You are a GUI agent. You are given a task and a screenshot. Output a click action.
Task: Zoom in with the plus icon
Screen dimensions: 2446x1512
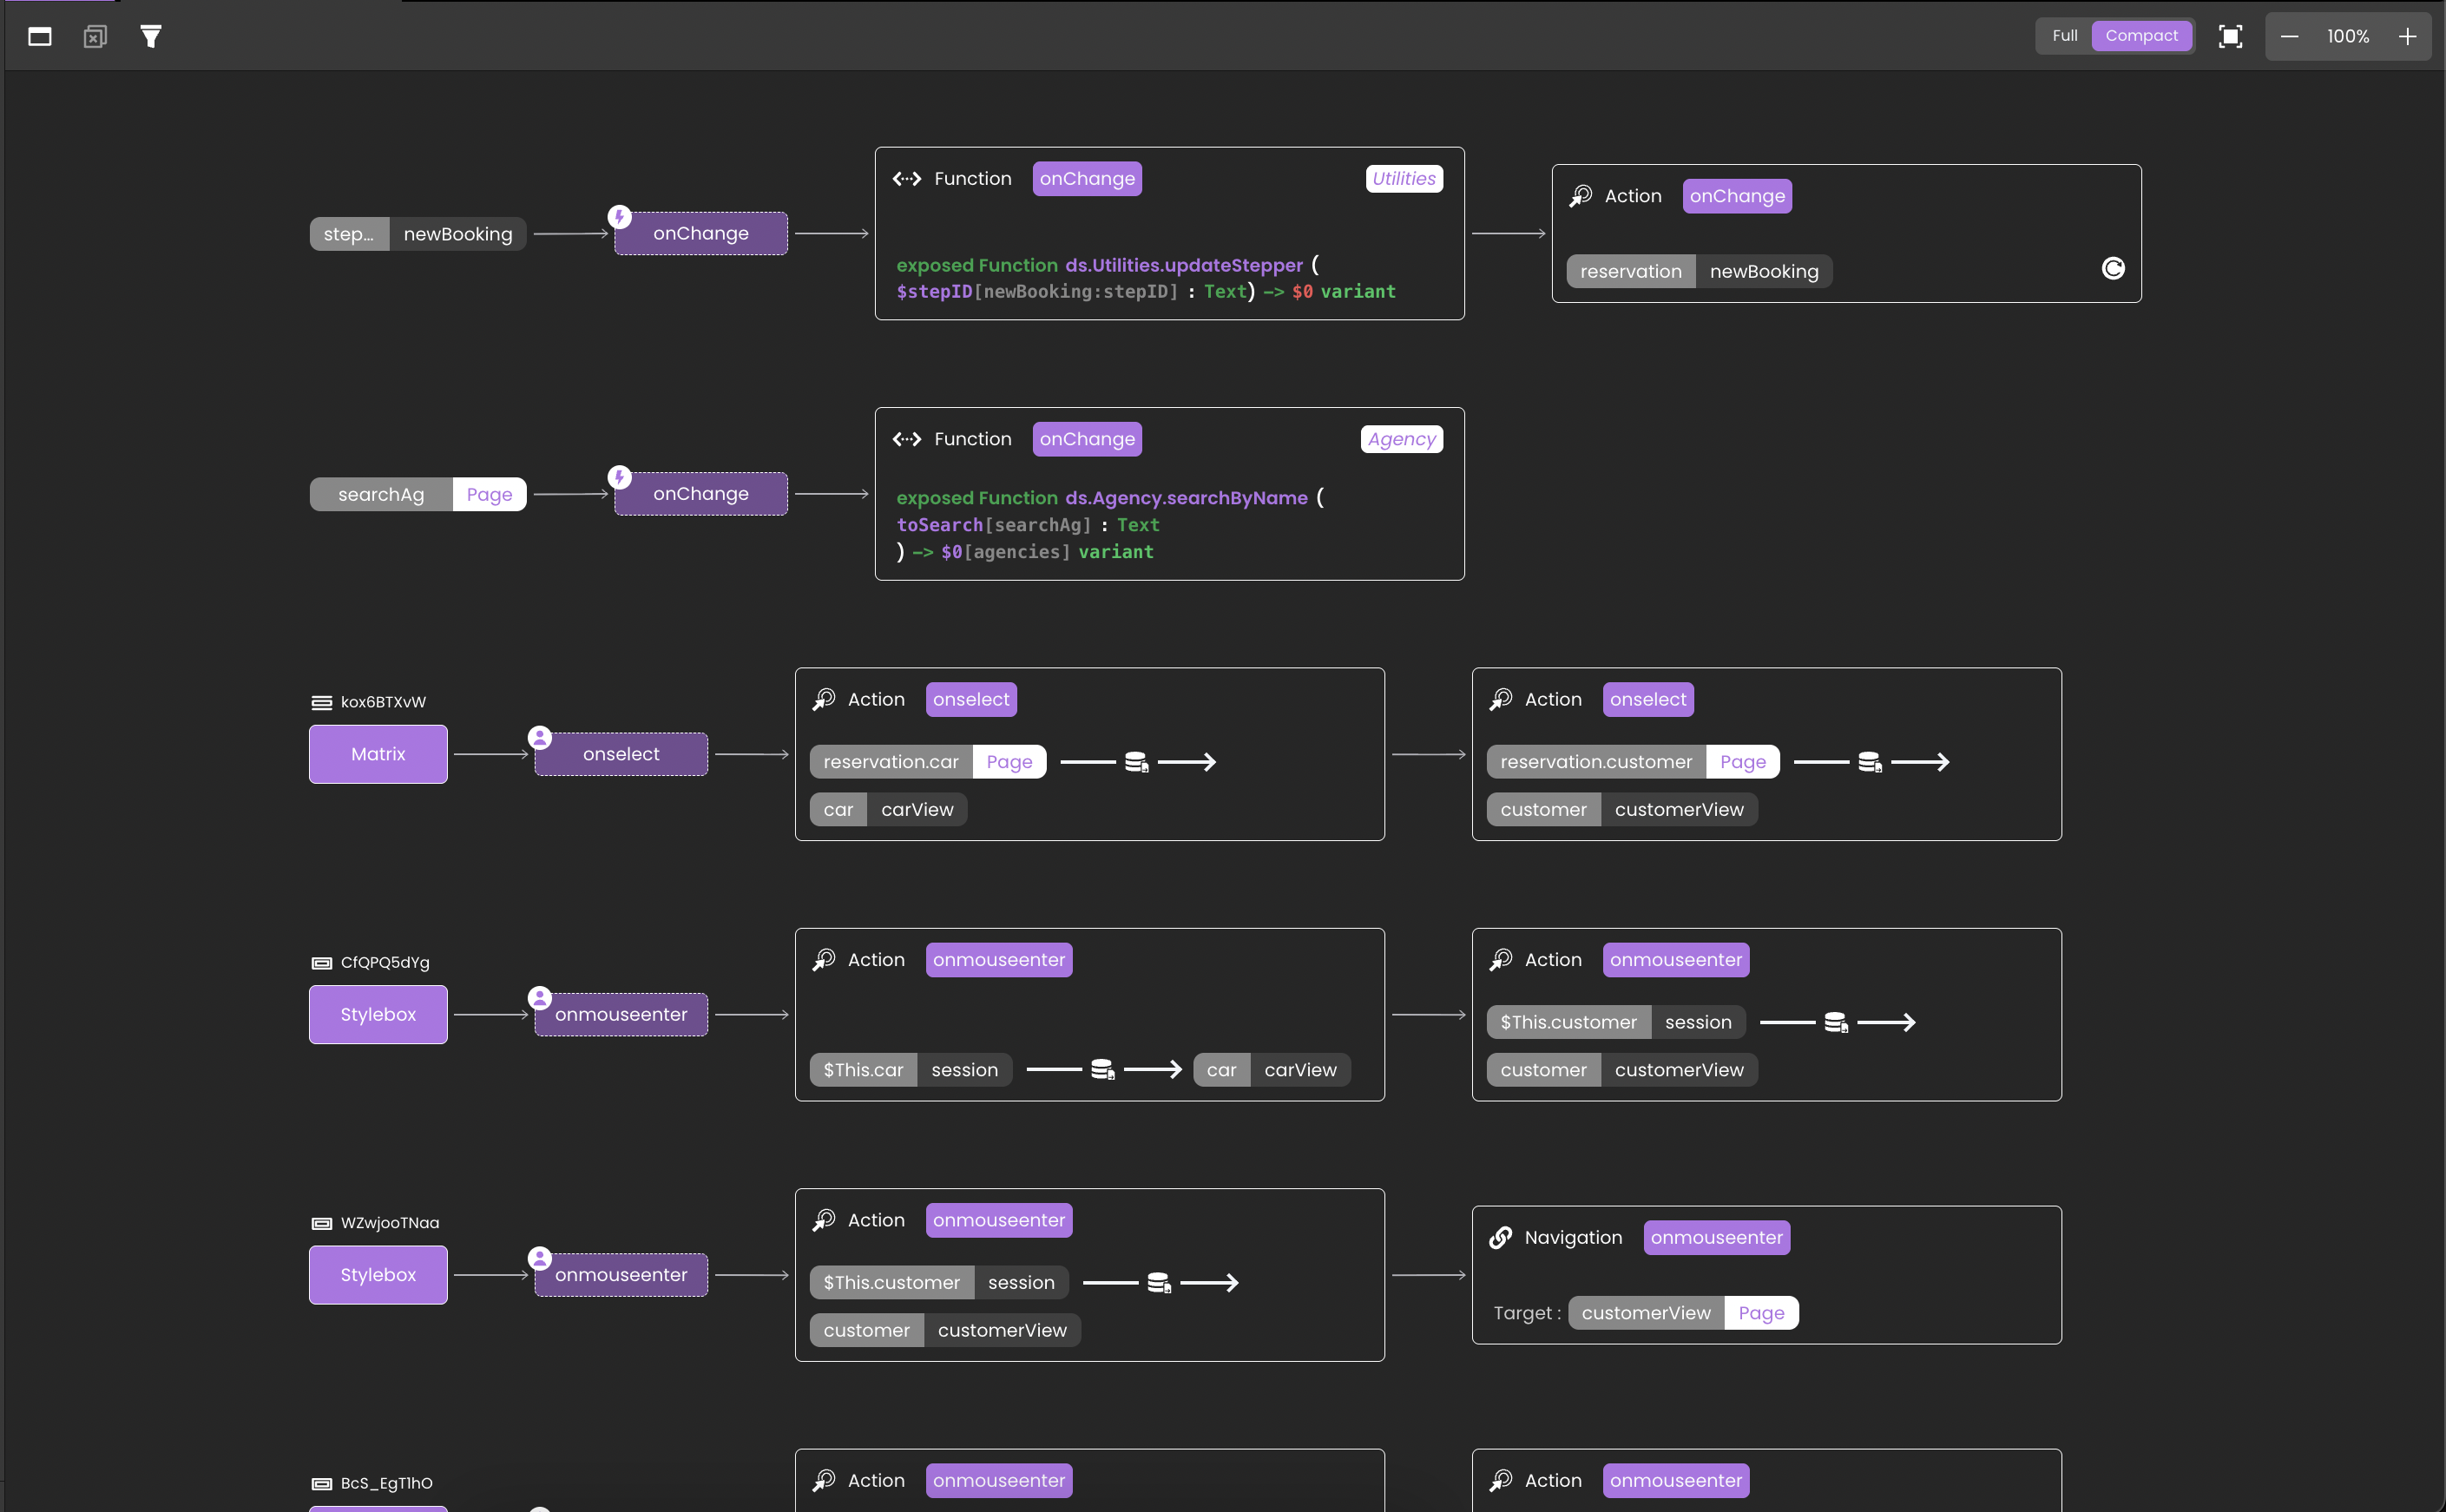coord(2407,37)
